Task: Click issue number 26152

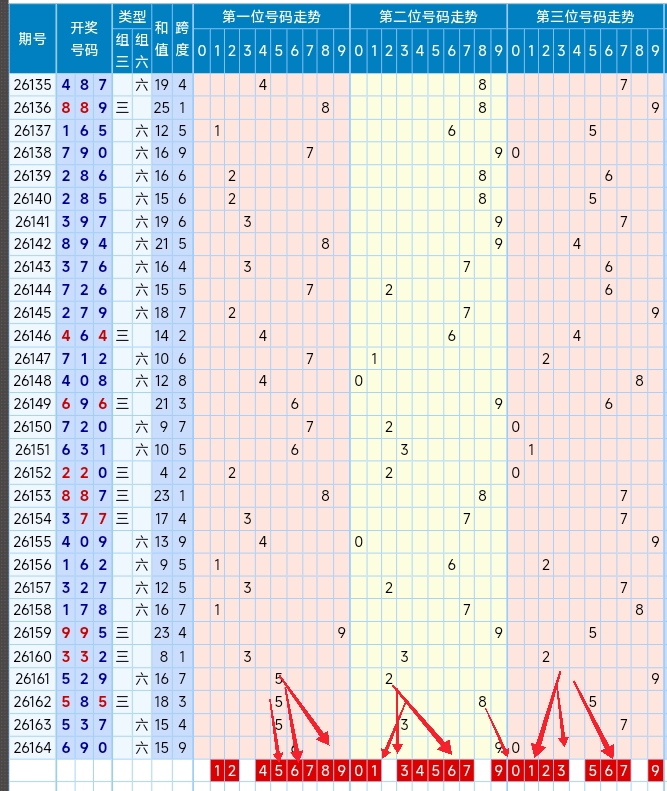Action: [33, 473]
